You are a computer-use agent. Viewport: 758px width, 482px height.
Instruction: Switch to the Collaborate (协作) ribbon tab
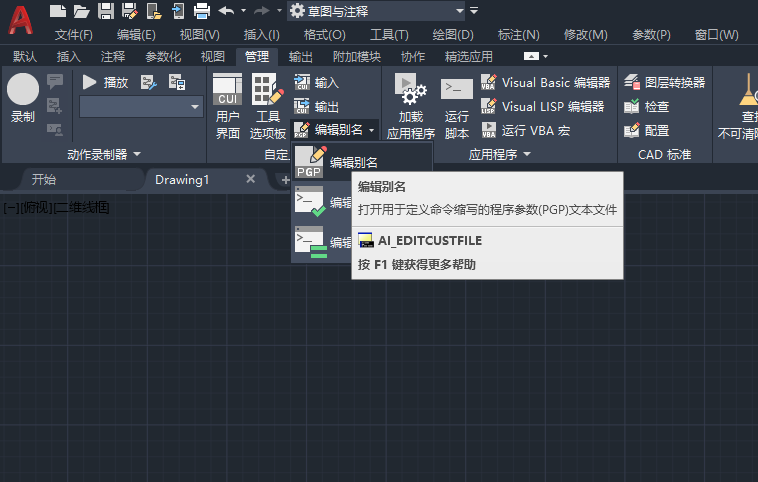pos(413,57)
